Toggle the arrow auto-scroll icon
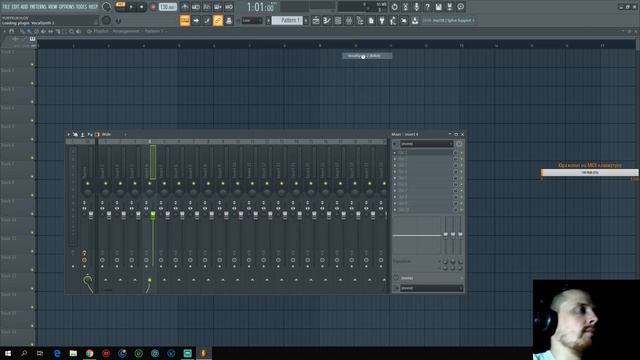Viewport: 640px width, 360px height. pyautogui.click(x=196, y=20)
